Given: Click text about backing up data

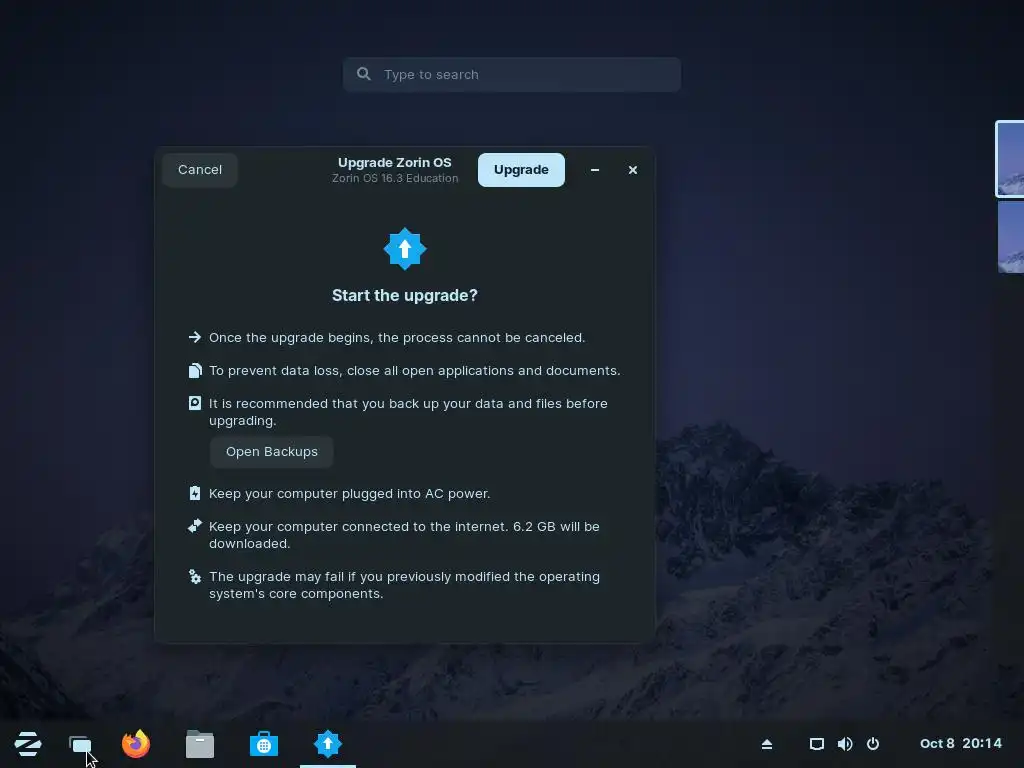Looking at the screenshot, I should point(408,412).
